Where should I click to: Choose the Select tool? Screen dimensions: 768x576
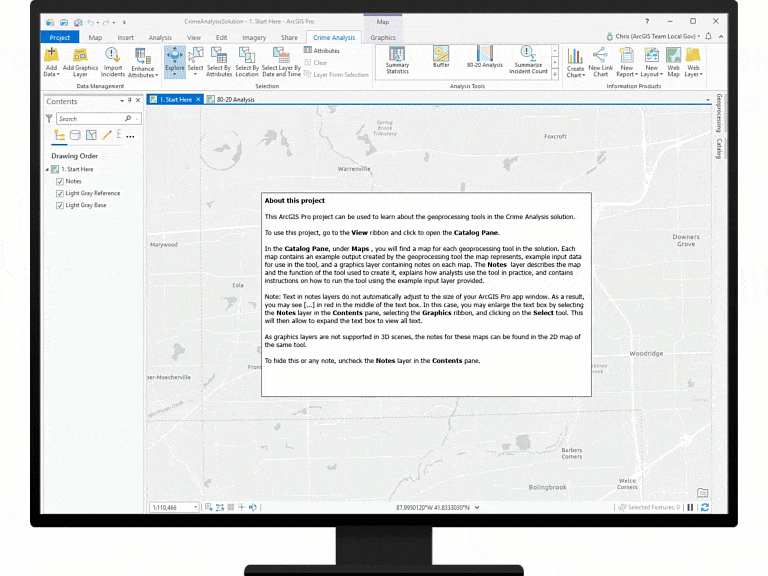pos(195,62)
